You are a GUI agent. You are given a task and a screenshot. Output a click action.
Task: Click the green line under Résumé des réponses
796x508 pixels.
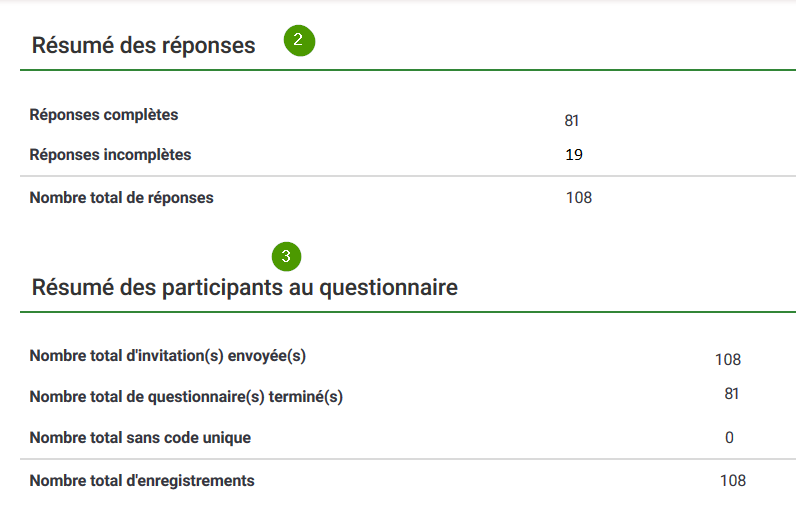click(408, 70)
